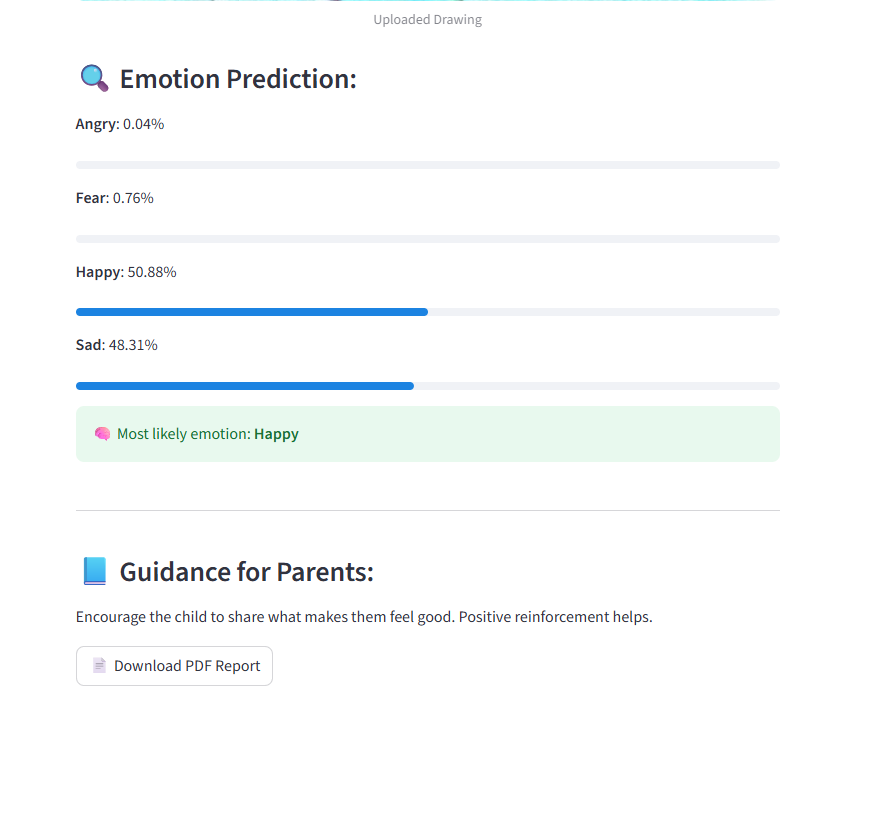881x814 pixels.
Task: Select the Happy 50.88% label text
Action: click(x=126, y=272)
